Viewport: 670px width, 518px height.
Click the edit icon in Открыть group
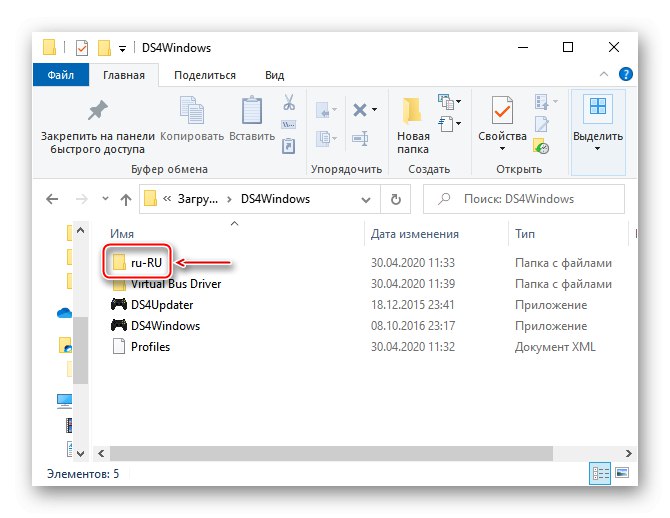[541, 124]
